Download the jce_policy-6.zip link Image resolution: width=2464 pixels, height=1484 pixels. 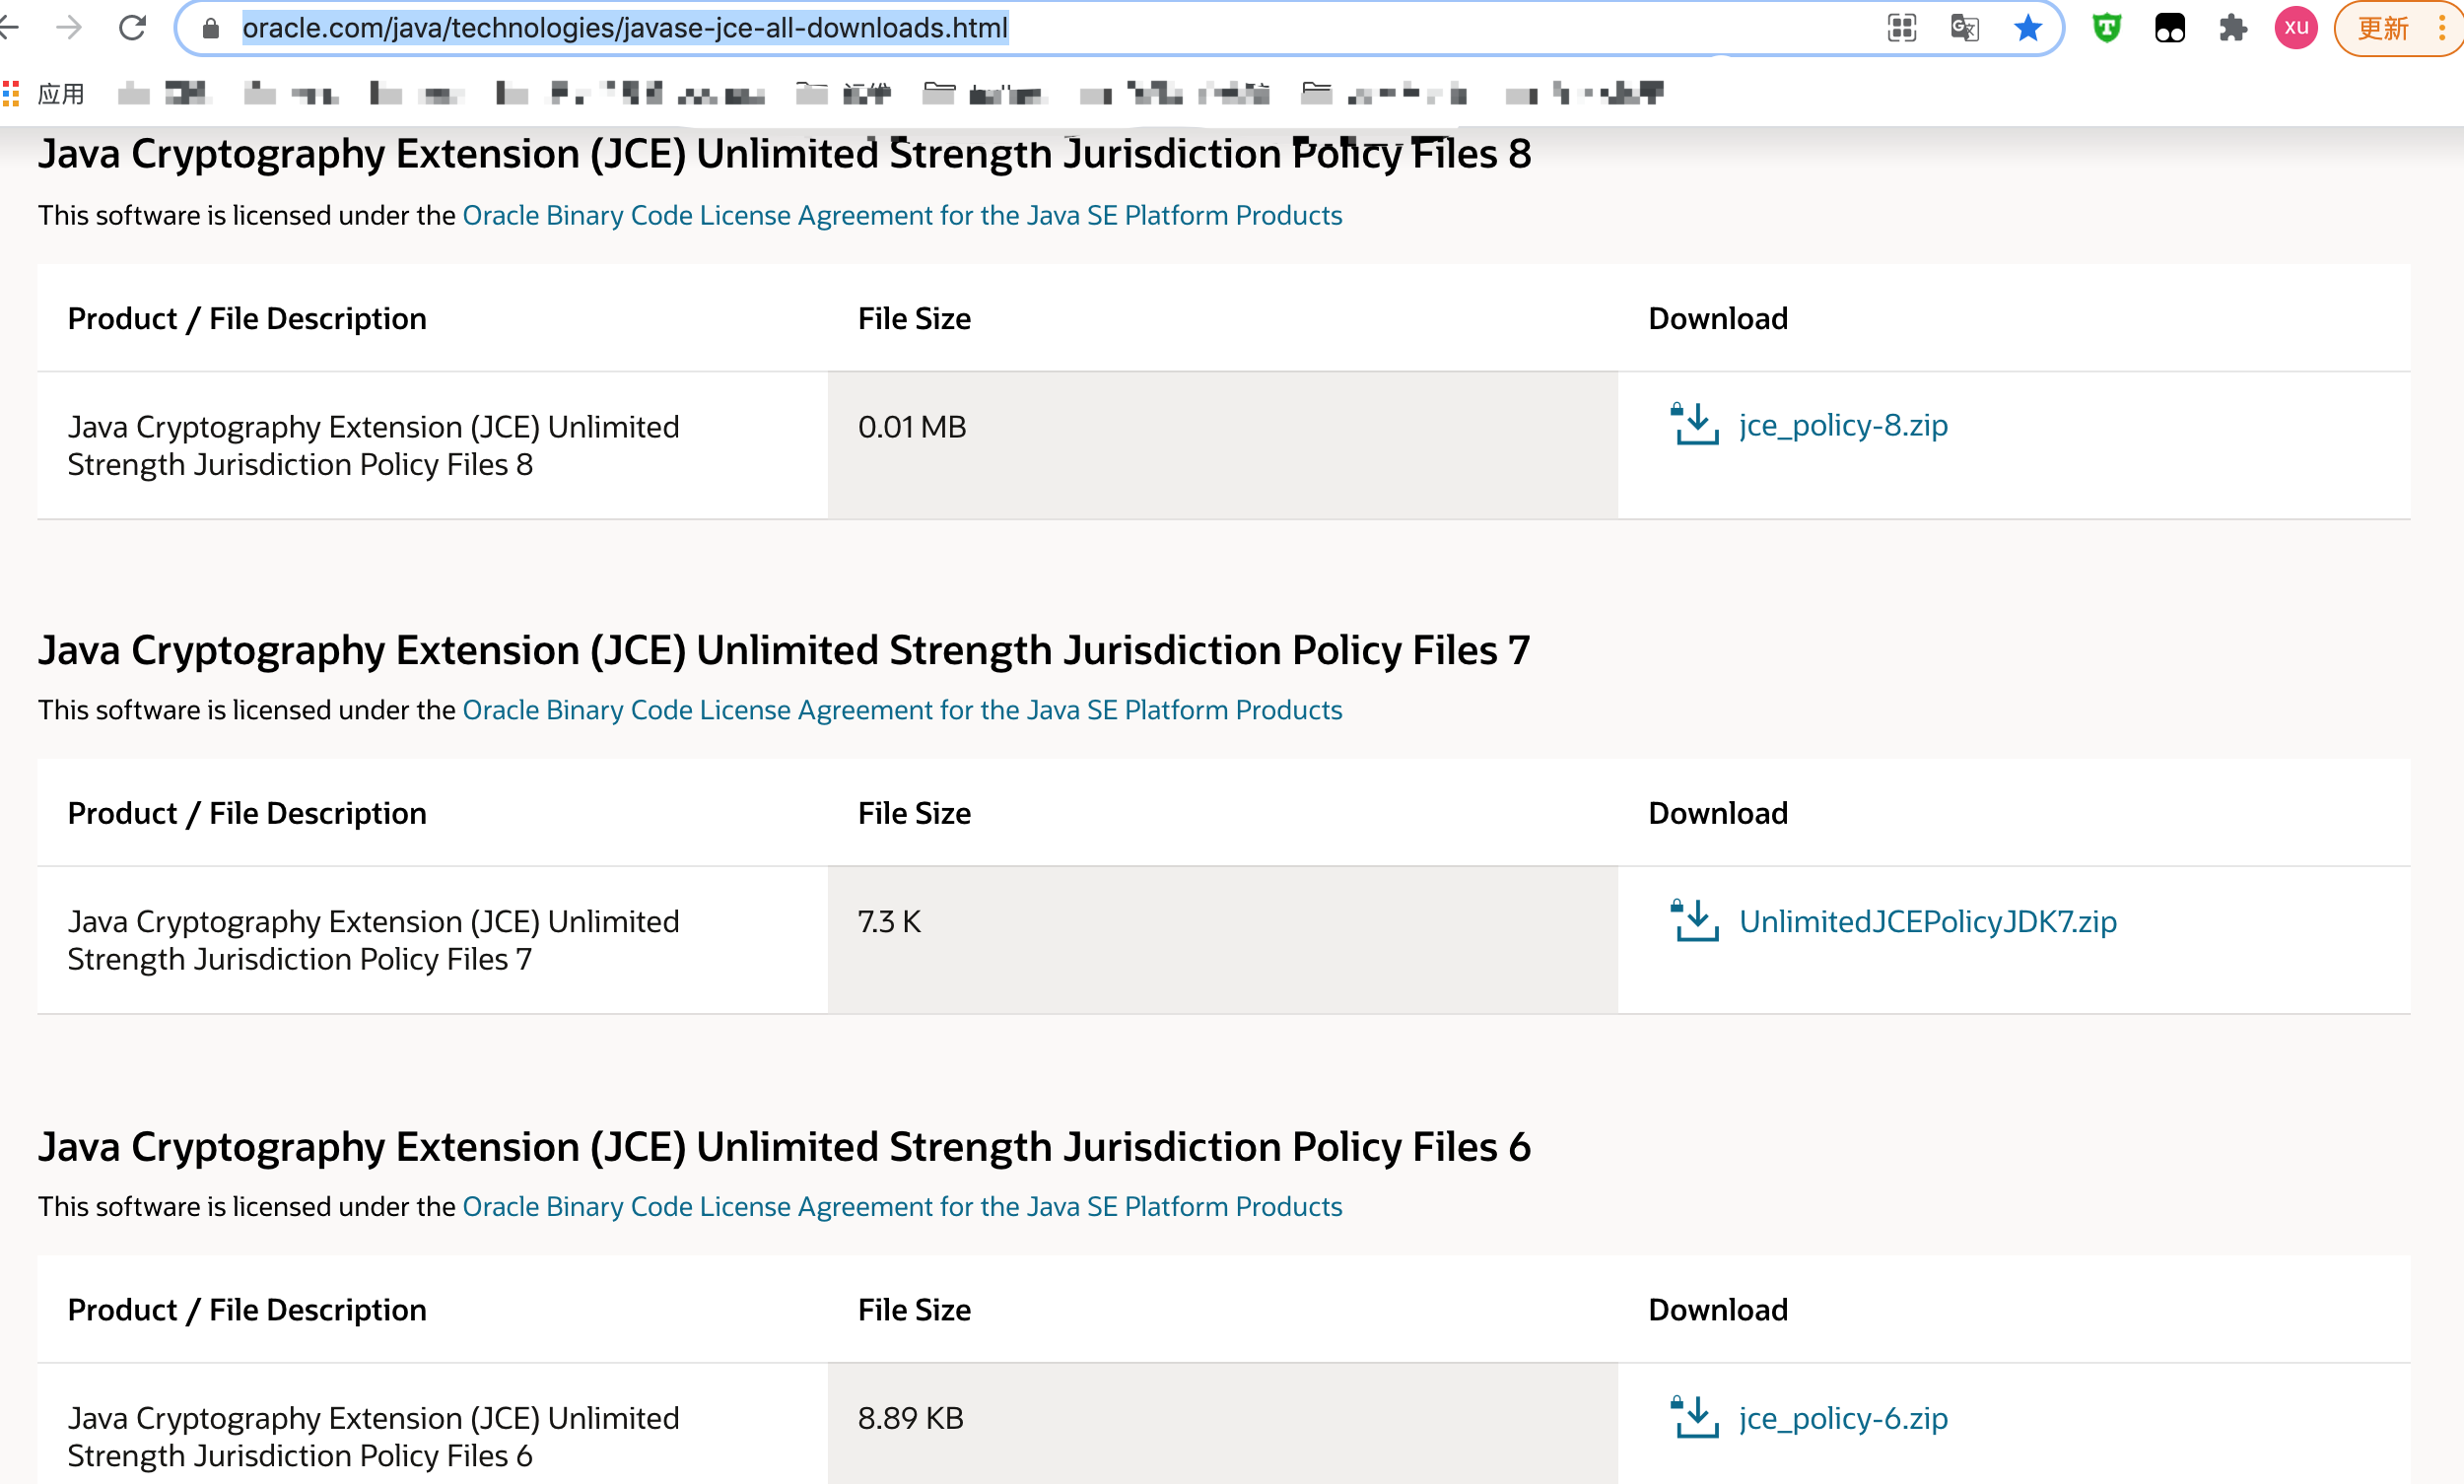coord(1843,1418)
